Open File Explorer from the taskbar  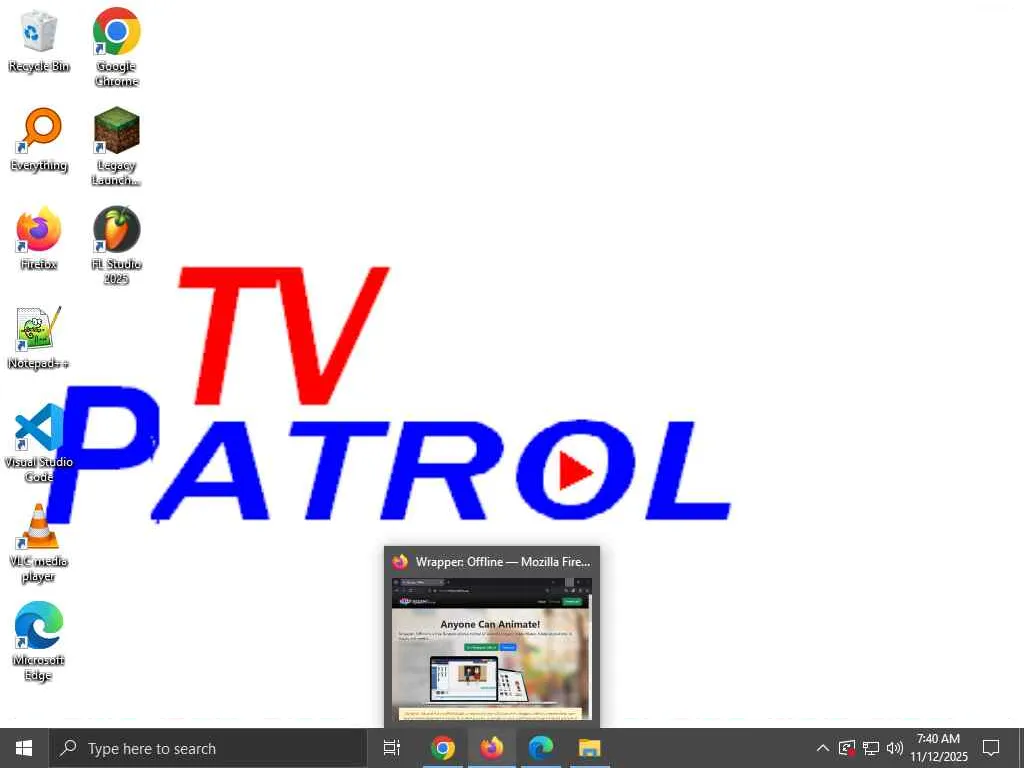click(x=590, y=748)
